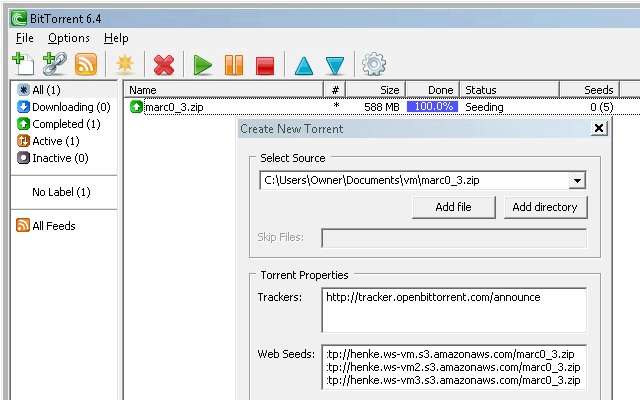Image resolution: width=640 pixels, height=400 pixels.
Task: Click the Add Torrent from URL icon
Action: [x=55, y=64]
